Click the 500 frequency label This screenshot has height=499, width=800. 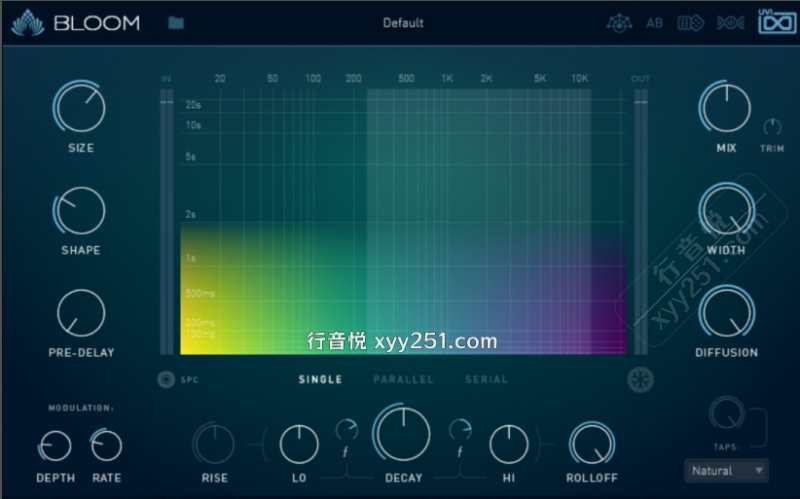406,79
